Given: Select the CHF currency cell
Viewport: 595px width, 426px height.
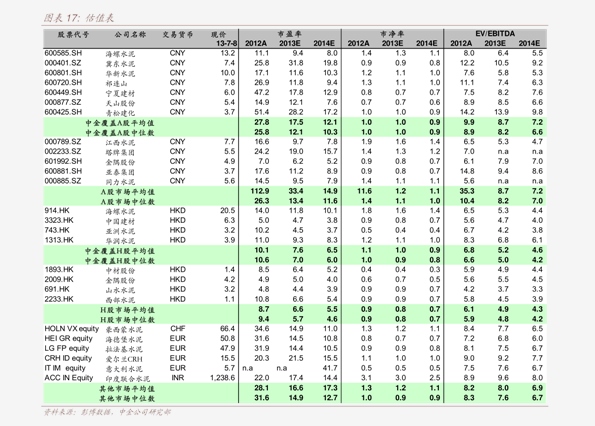Looking at the screenshot, I should coord(178,329).
